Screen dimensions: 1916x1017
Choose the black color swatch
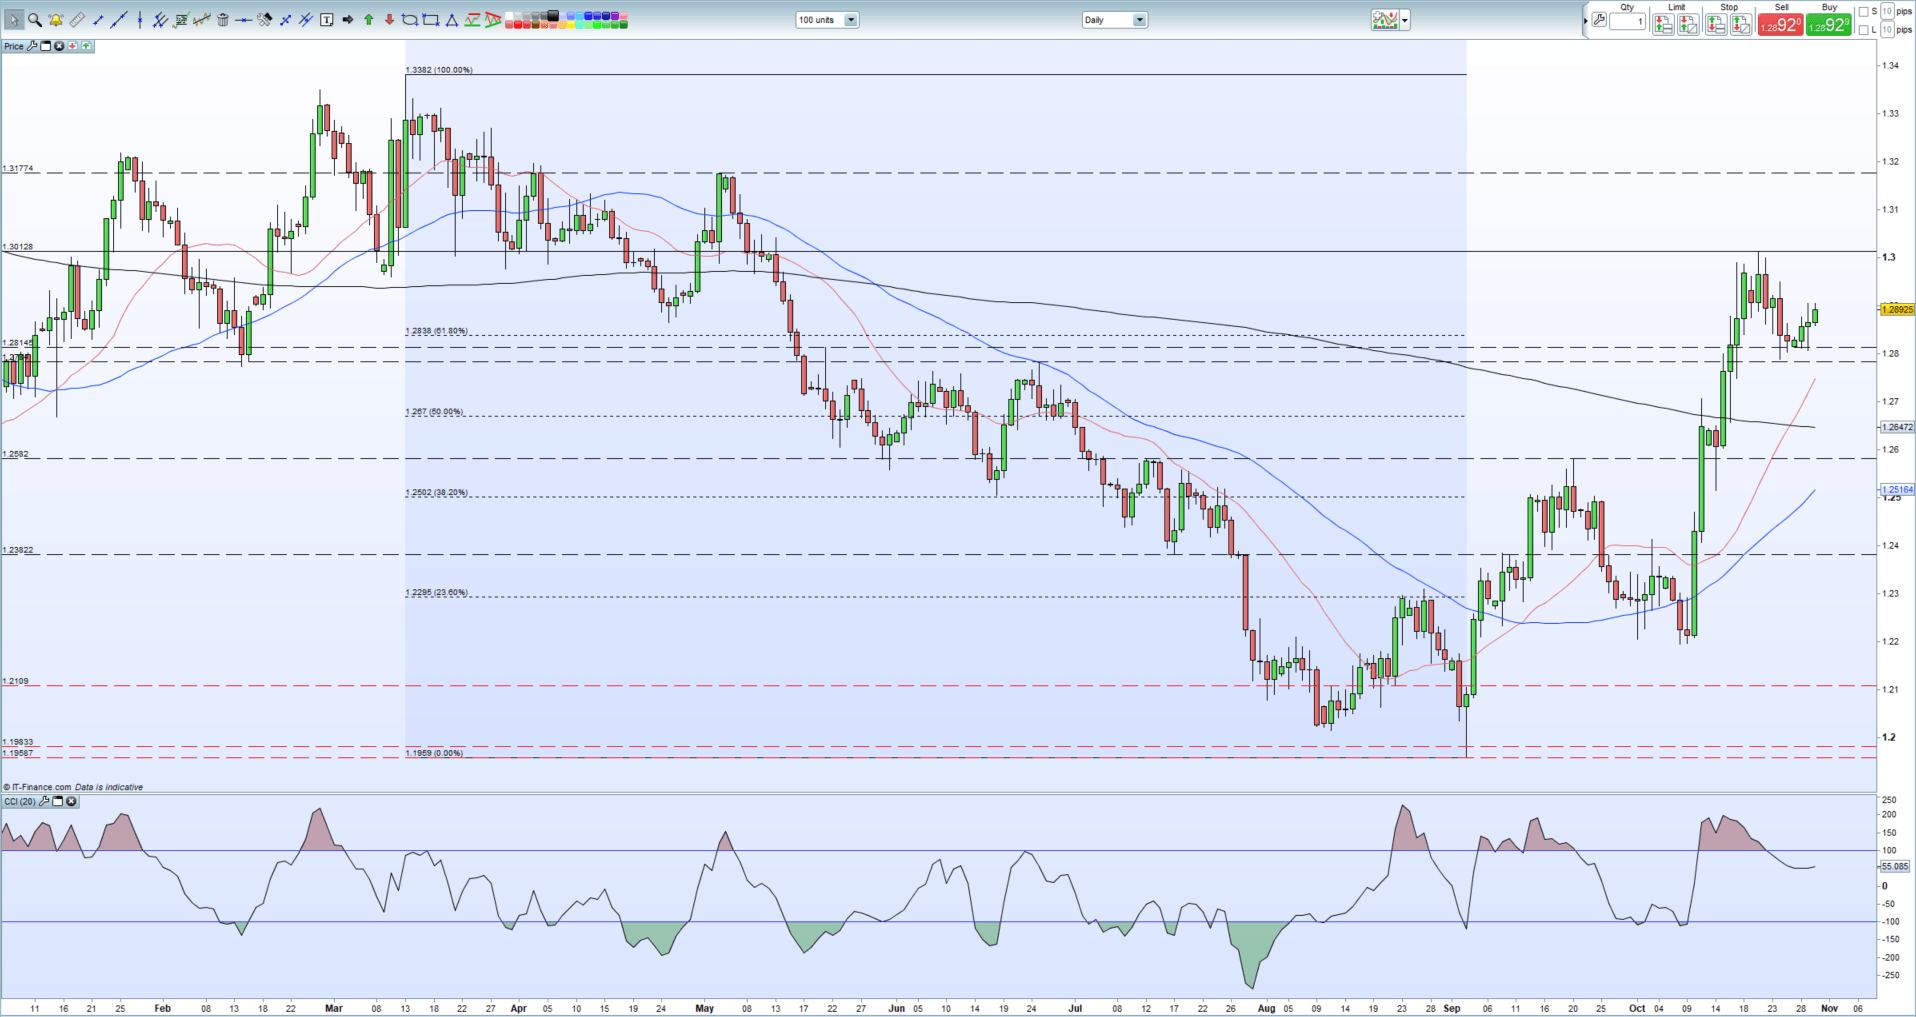point(553,16)
